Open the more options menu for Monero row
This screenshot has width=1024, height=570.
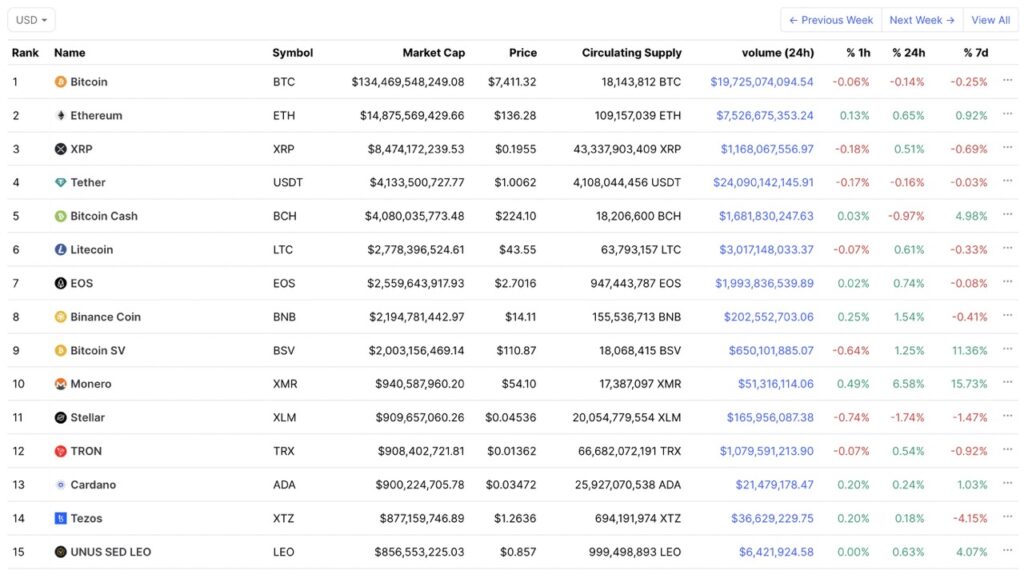coord(1008,383)
